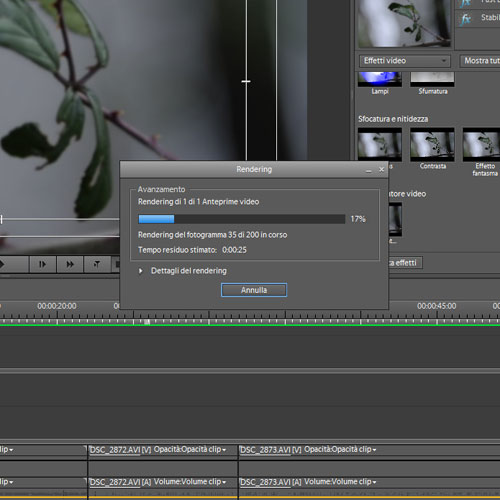Viewport: 500px width, 500px height.
Task: Choose the Contrasta effect thumbnail
Action: [x=432, y=145]
